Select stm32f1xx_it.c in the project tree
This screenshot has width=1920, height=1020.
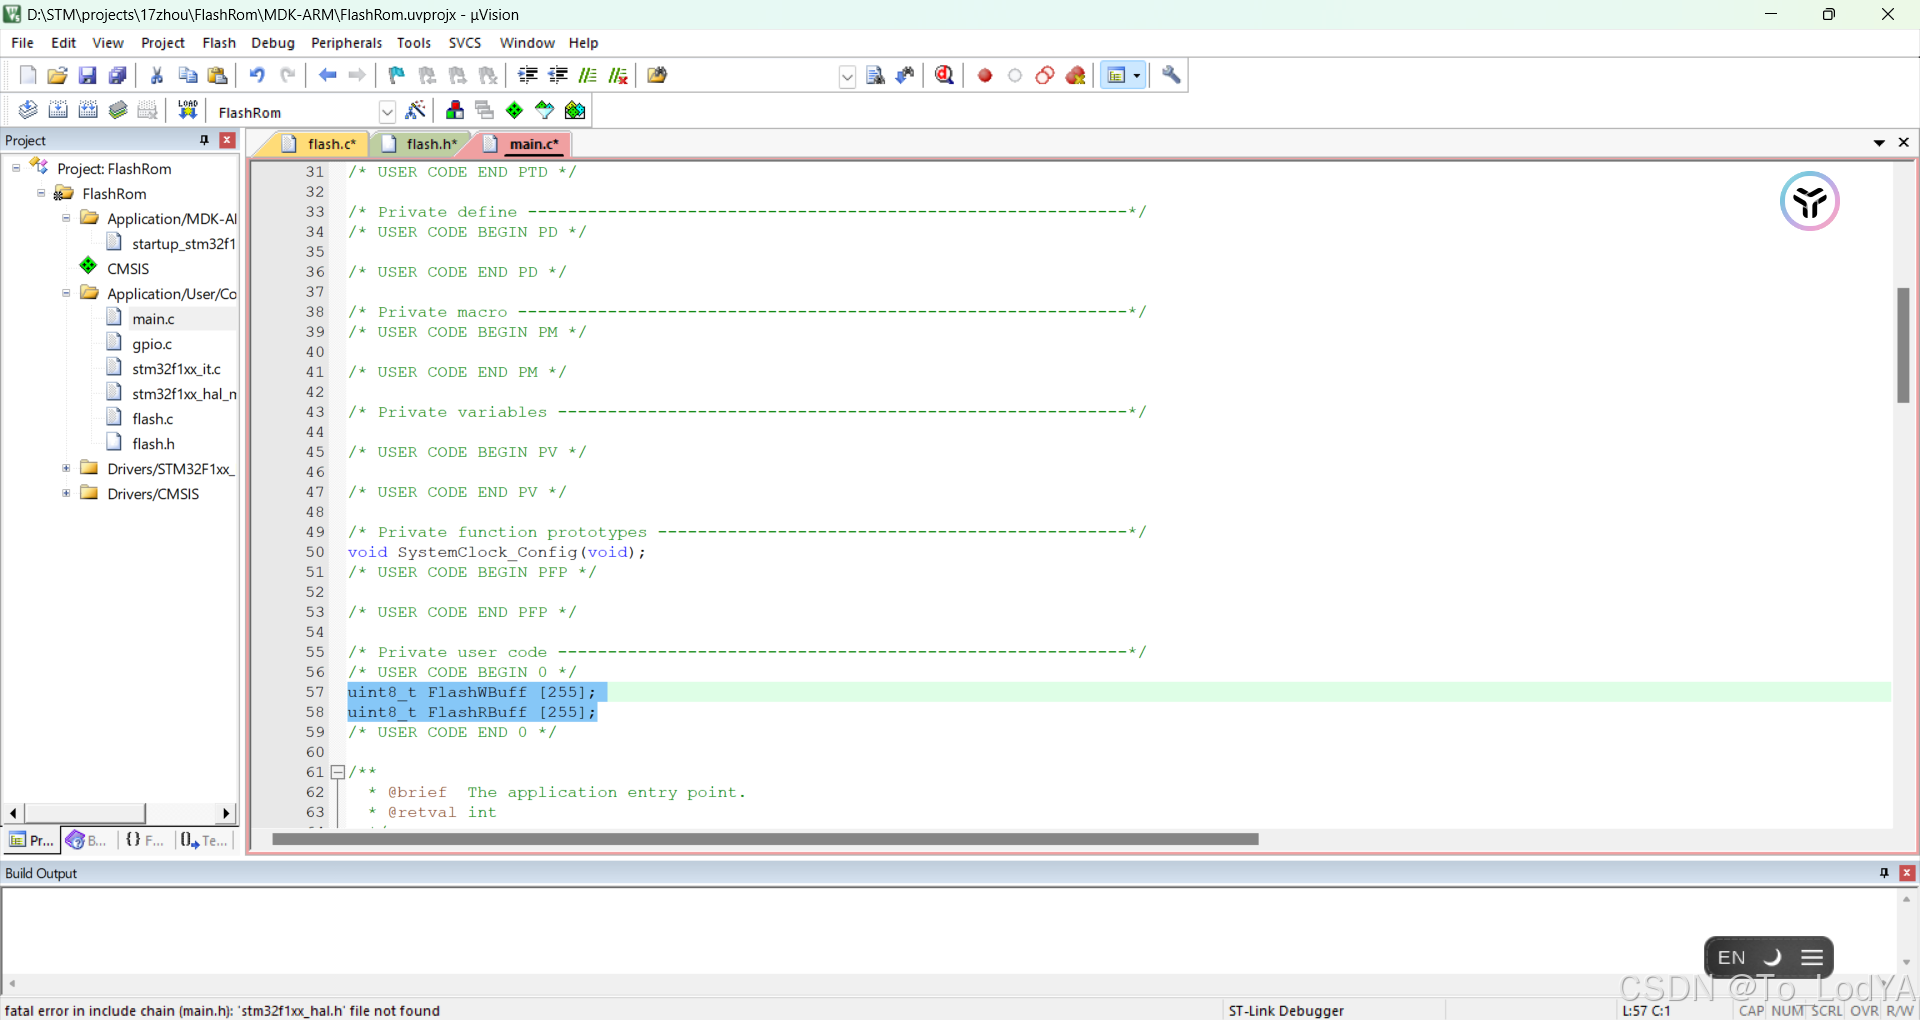pos(176,369)
